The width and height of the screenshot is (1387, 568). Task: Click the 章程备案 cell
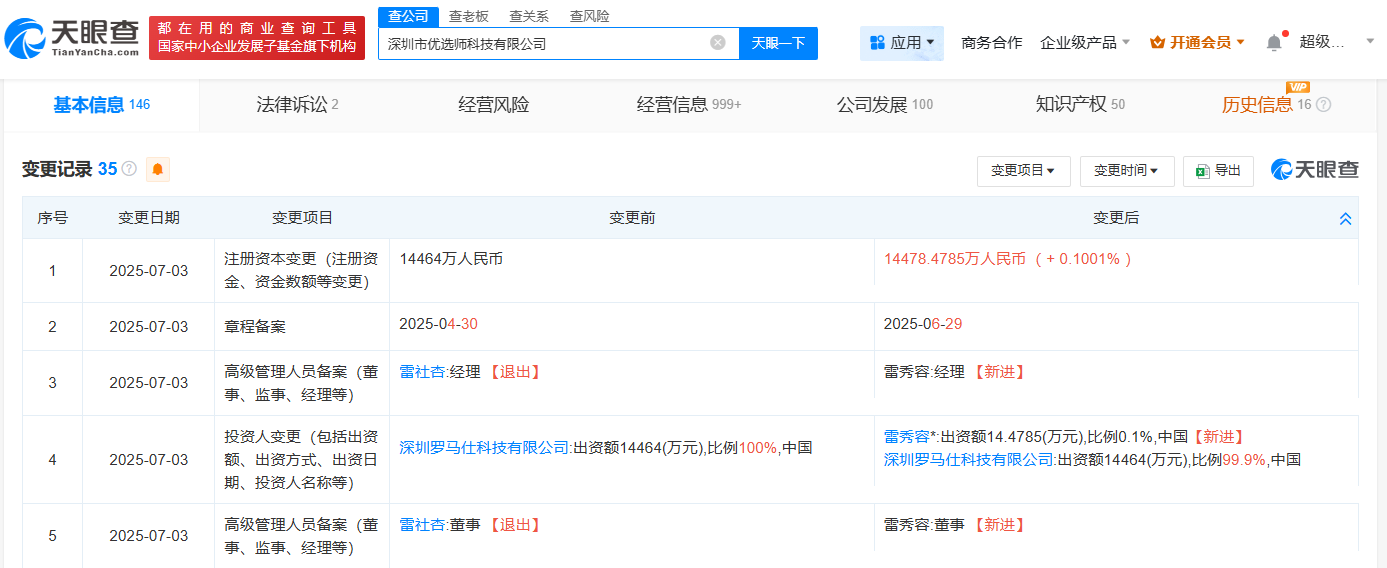coord(255,327)
